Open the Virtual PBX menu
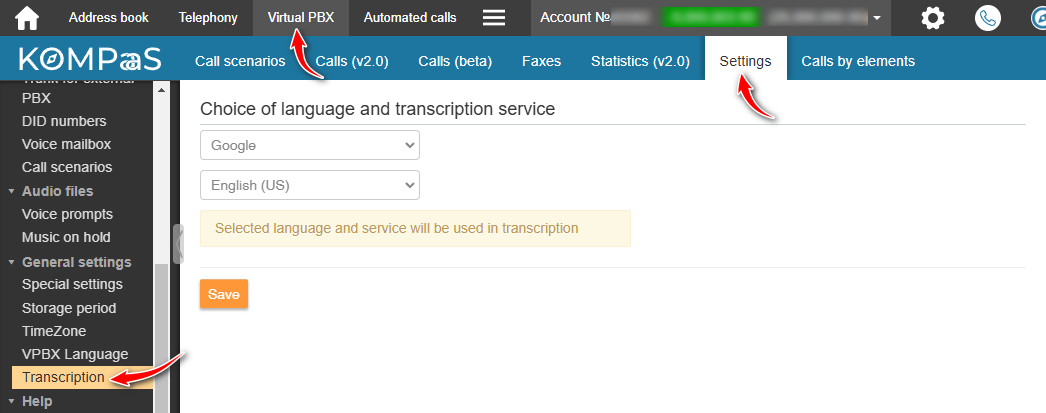The width and height of the screenshot is (1046, 413). pos(301,18)
